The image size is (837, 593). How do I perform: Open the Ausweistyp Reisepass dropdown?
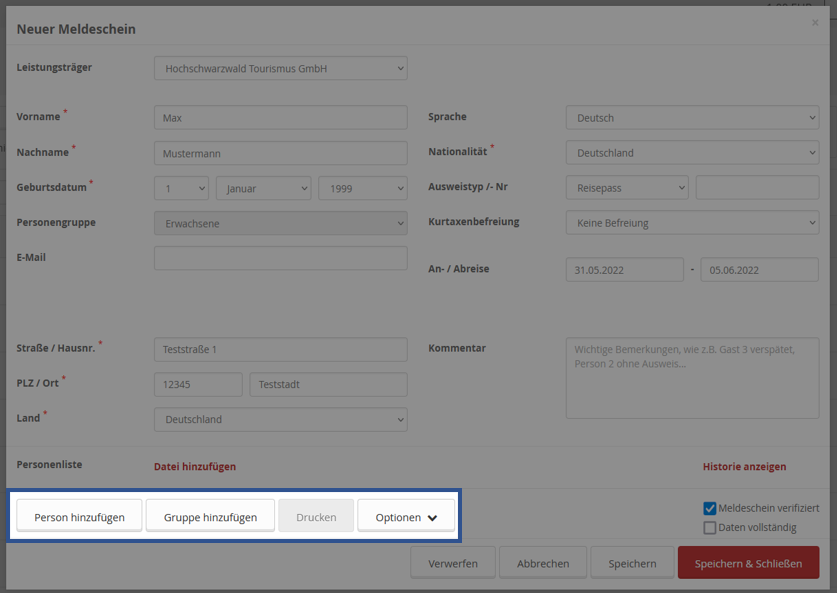tap(627, 188)
